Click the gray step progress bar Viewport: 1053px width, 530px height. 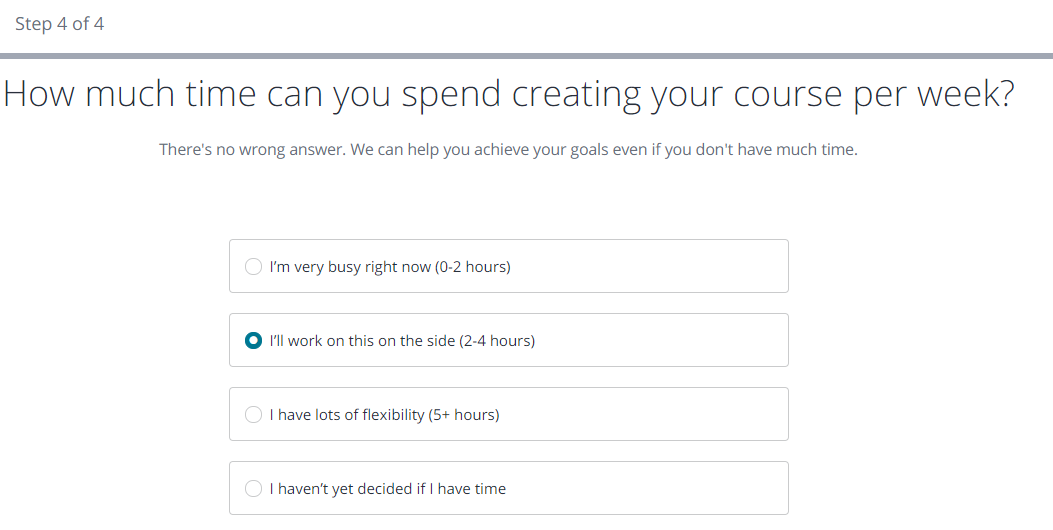coord(526,56)
